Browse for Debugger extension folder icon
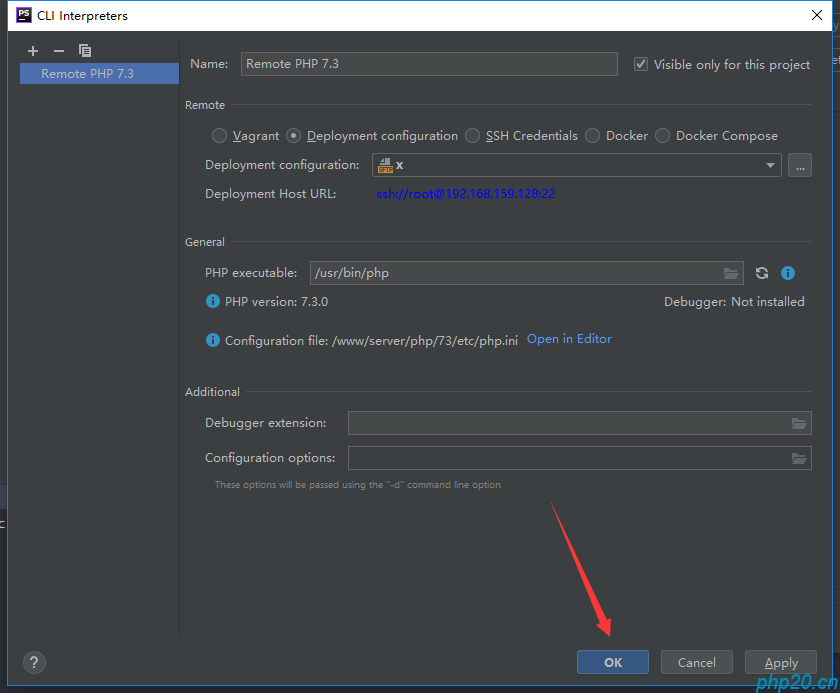Screen dimensions: 840x693 point(799,424)
